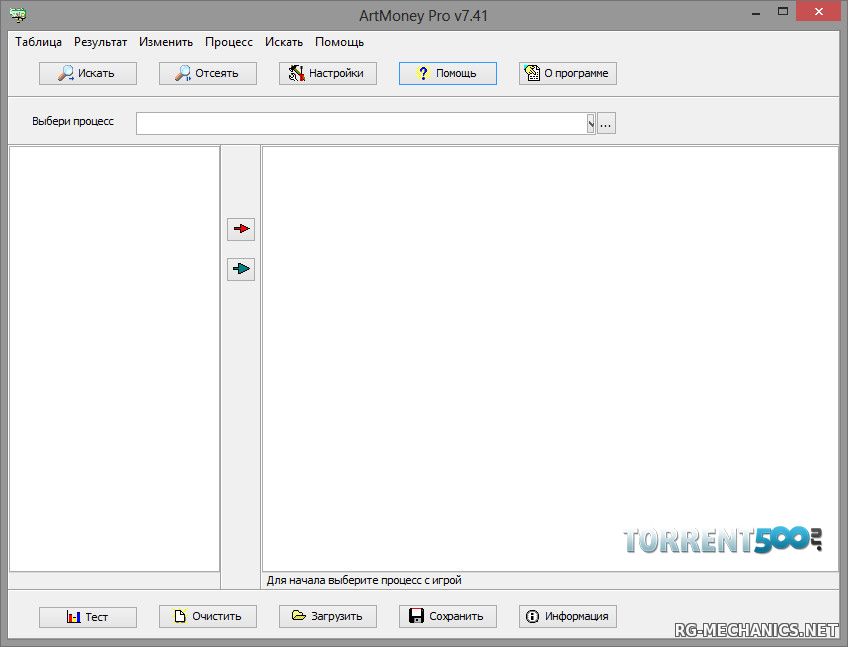
Task: Open the Изменить menu
Action: point(166,42)
